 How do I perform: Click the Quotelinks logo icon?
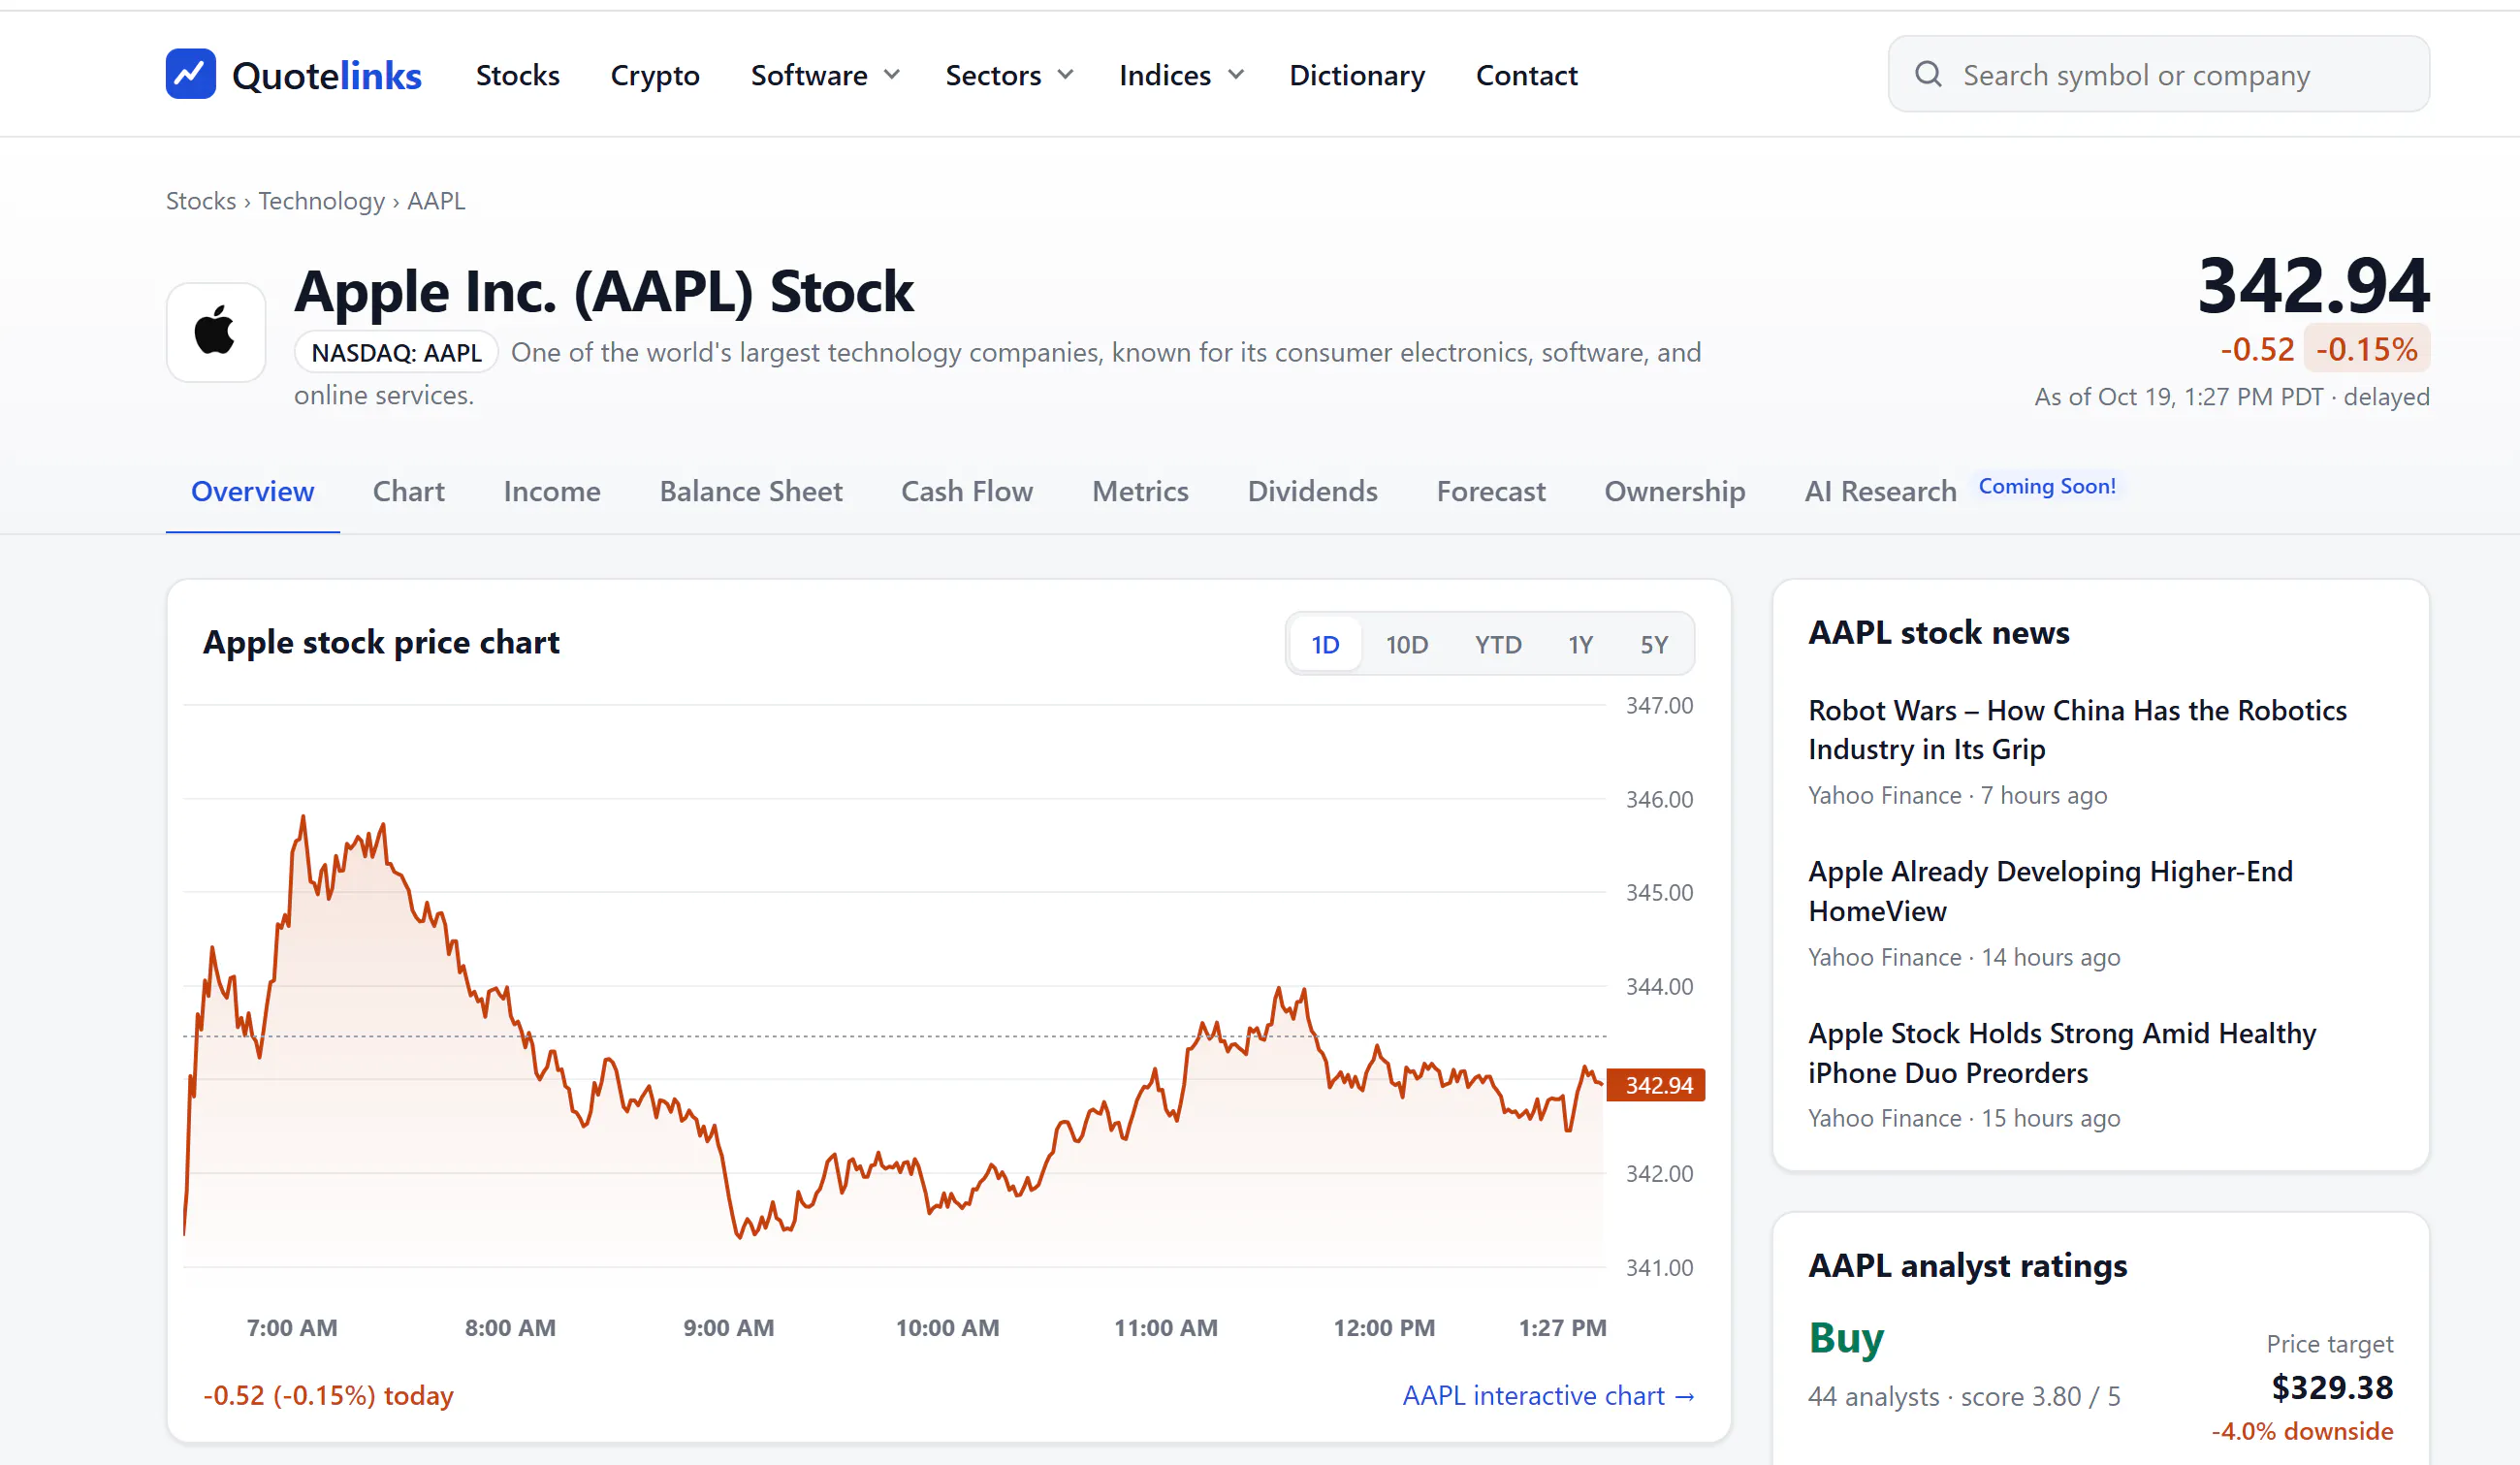point(190,74)
